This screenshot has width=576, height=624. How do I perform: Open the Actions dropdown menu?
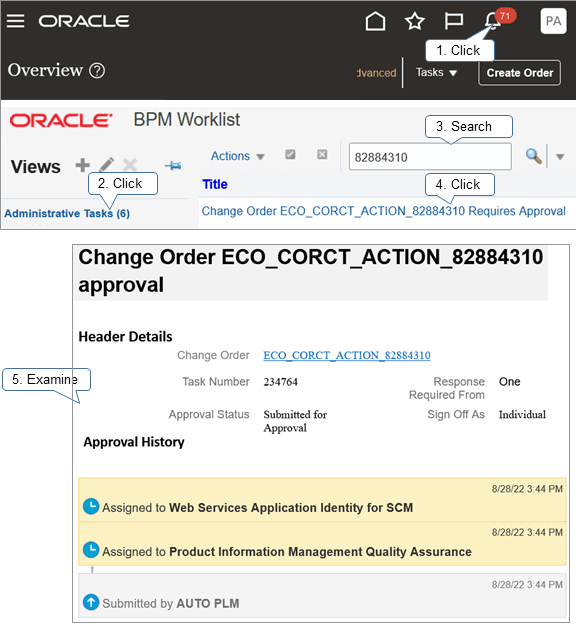pos(238,156)
